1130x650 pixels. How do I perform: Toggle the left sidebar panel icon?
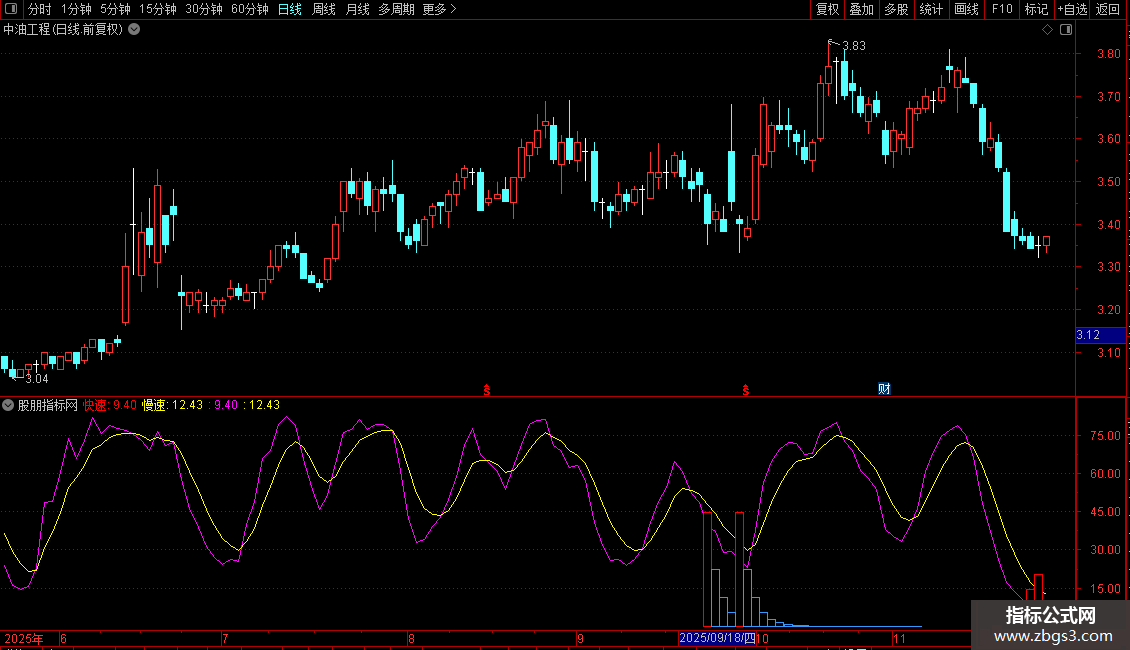[x=10, y=9]
